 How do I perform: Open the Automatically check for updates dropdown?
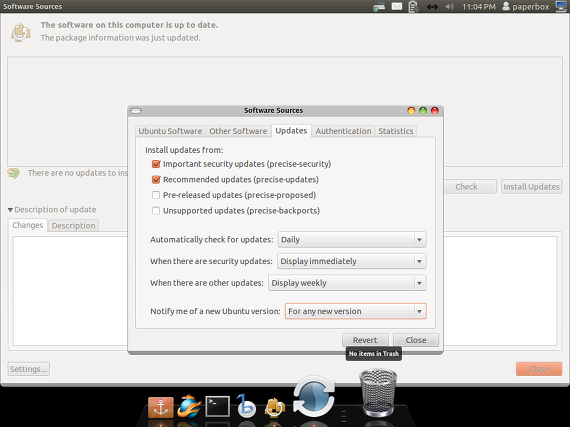pos(352,239)
